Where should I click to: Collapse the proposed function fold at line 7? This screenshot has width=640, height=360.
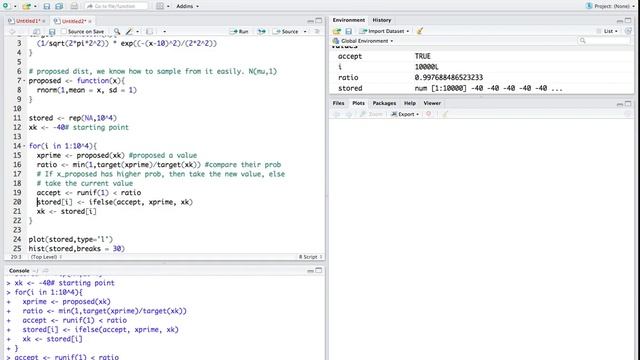24,81
